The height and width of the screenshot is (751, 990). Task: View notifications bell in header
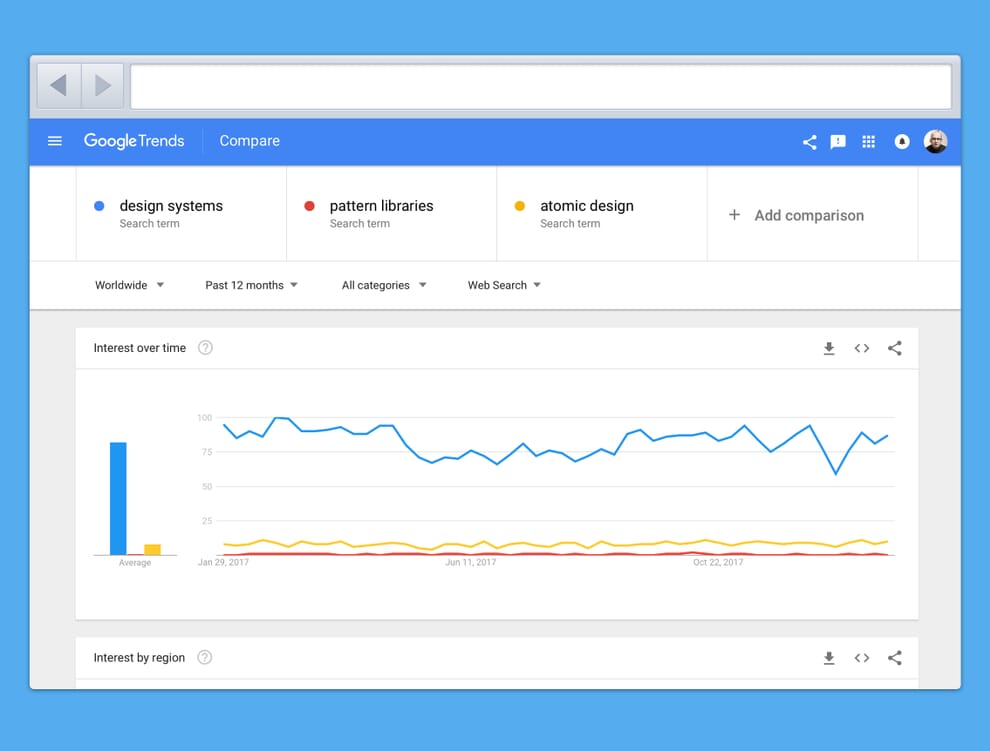click(902, 142)
